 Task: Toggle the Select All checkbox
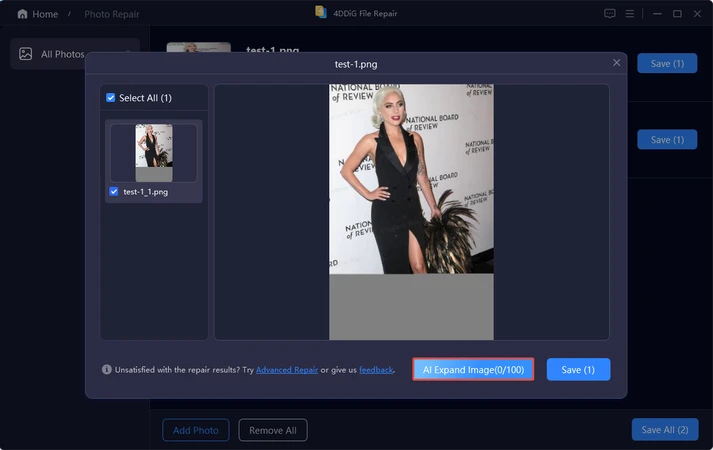point(111,98)
